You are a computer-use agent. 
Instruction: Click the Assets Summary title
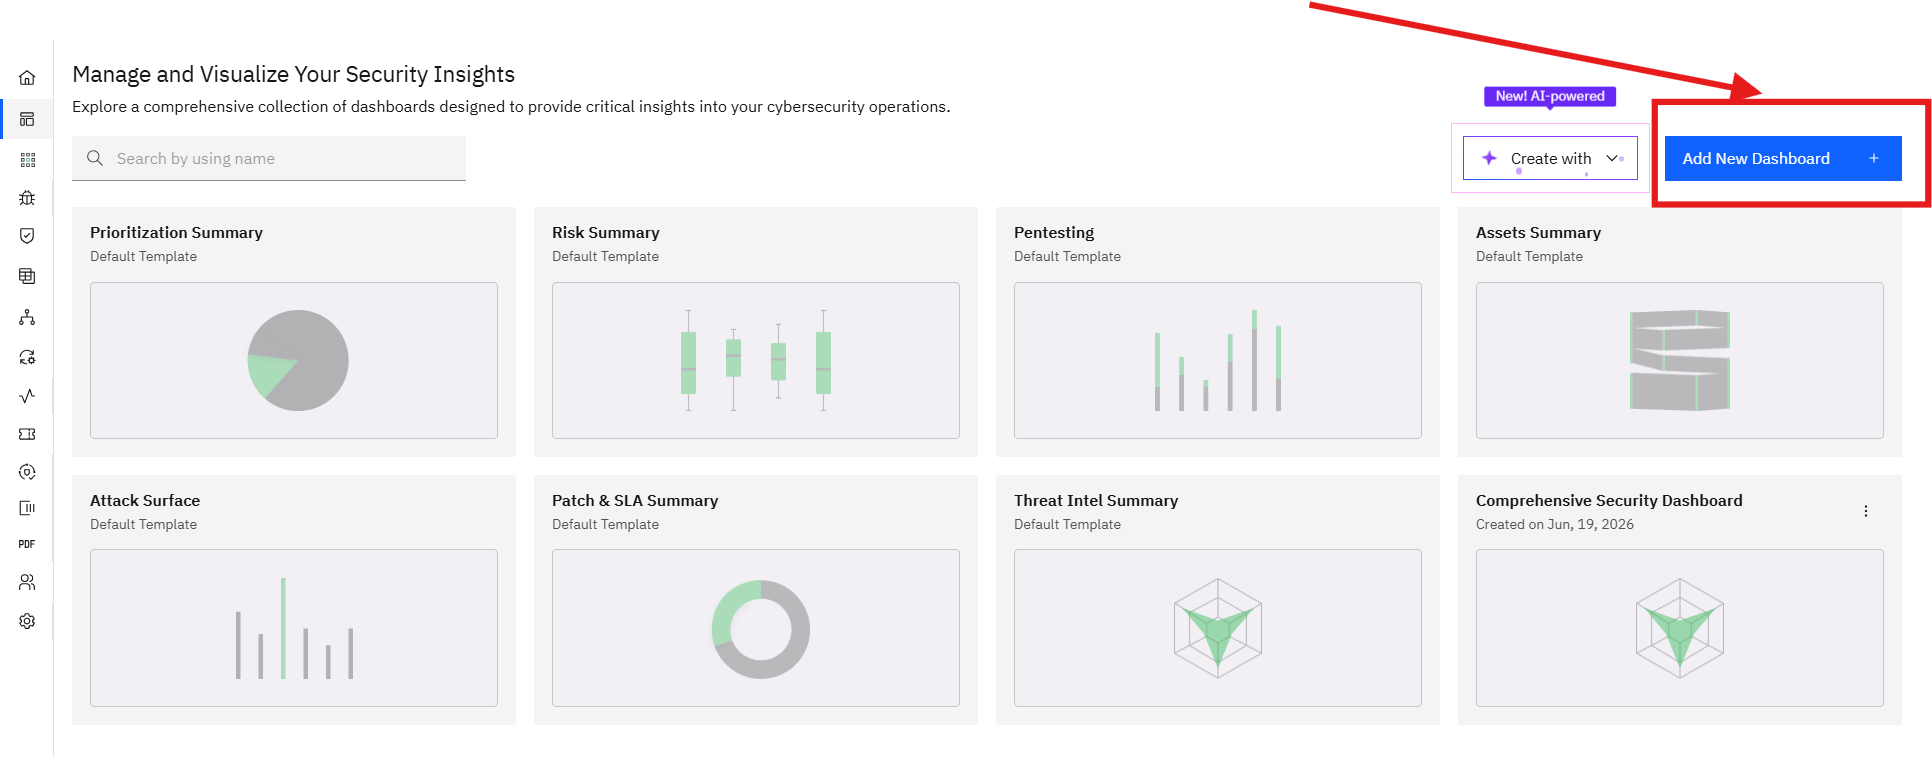click(x=1538, y=232)
